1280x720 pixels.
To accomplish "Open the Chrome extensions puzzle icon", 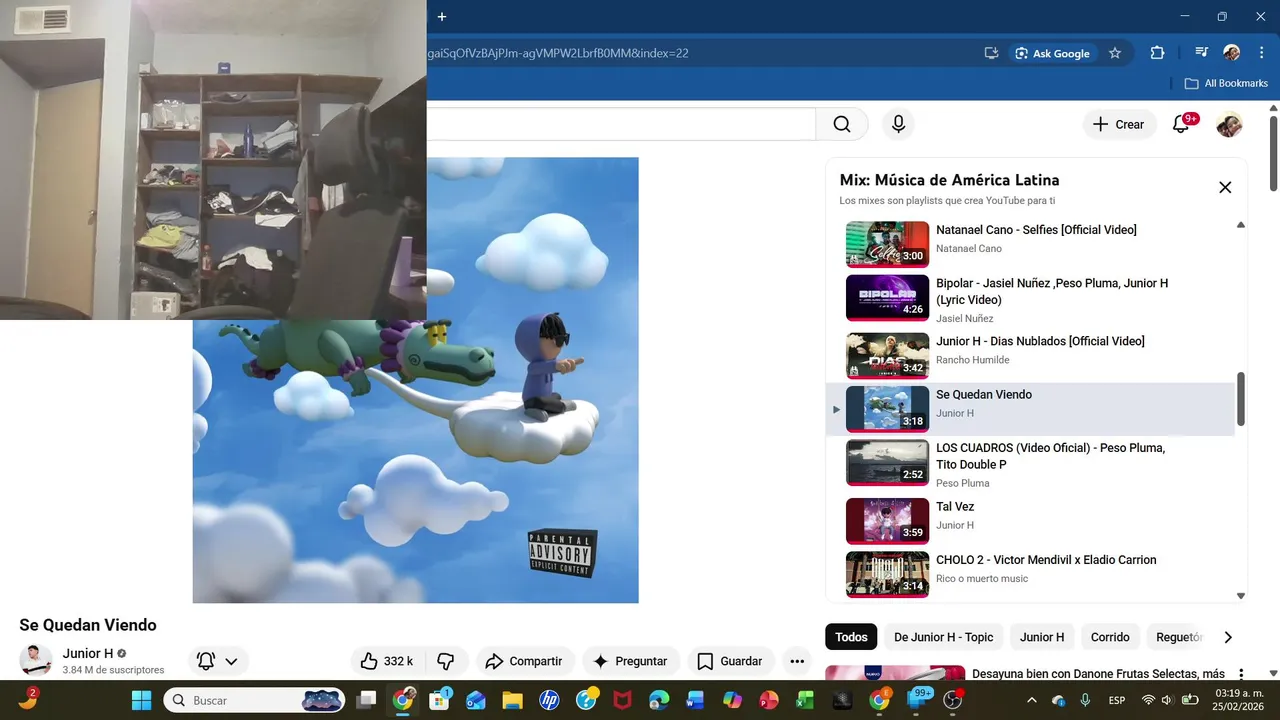I will (x=1158, y=53).
